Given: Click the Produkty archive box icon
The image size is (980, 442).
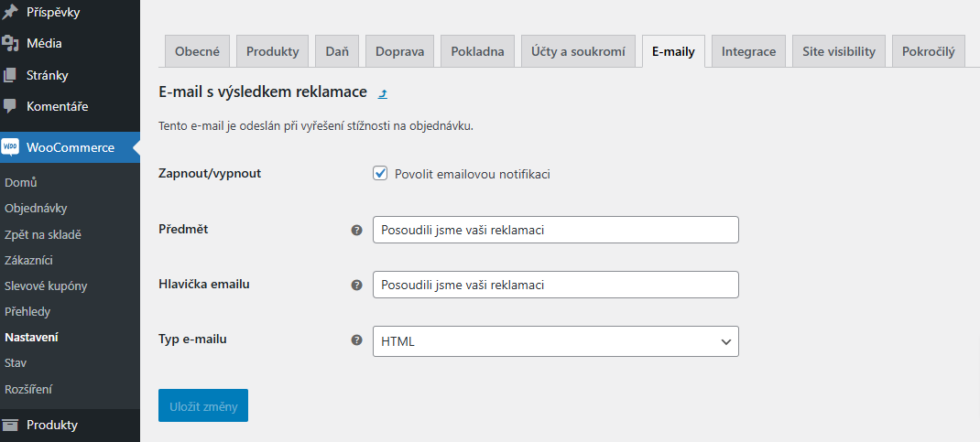Looking at the screenshot, I should point(10,425).
